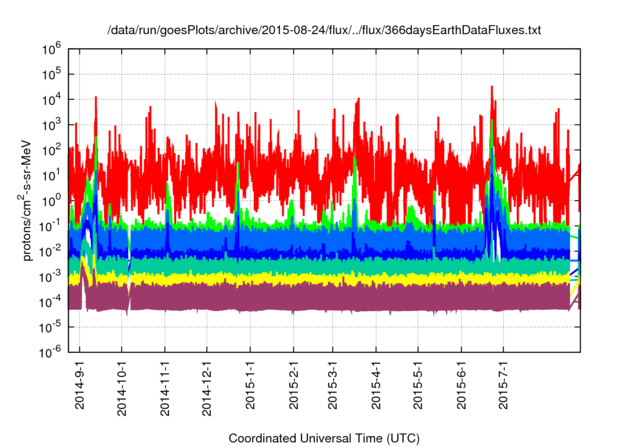Screen dimensions: 640x448
Task: Click the Coordinated Universal Time (UTC) axis label
Action: (323, 439)
